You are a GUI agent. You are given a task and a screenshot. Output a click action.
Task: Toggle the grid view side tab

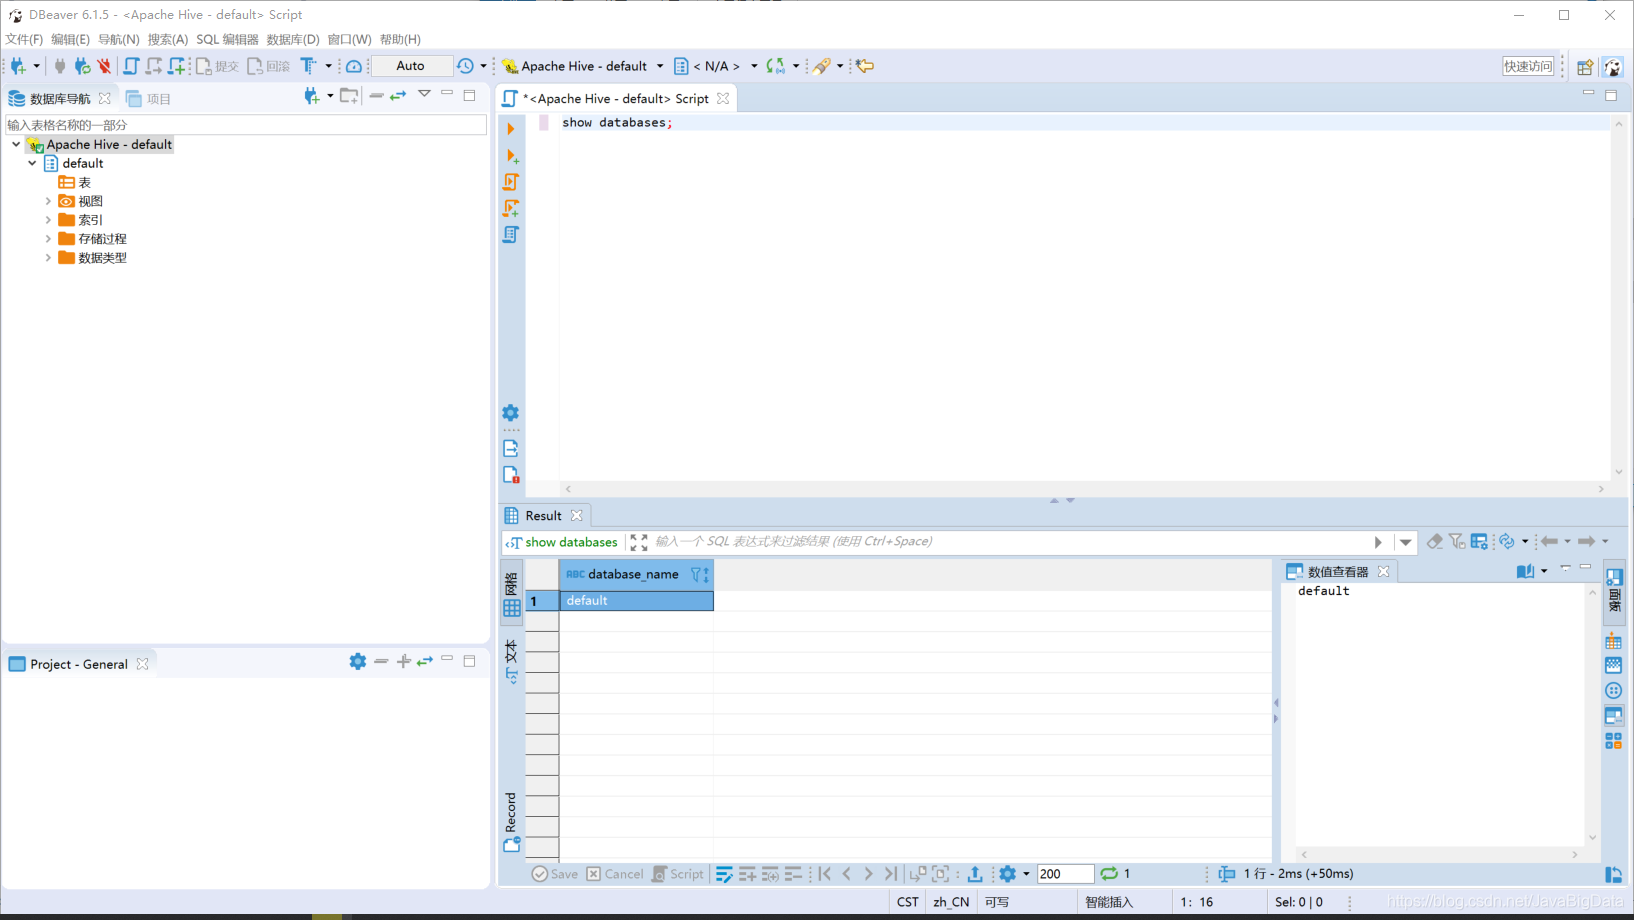coord(512,595)
